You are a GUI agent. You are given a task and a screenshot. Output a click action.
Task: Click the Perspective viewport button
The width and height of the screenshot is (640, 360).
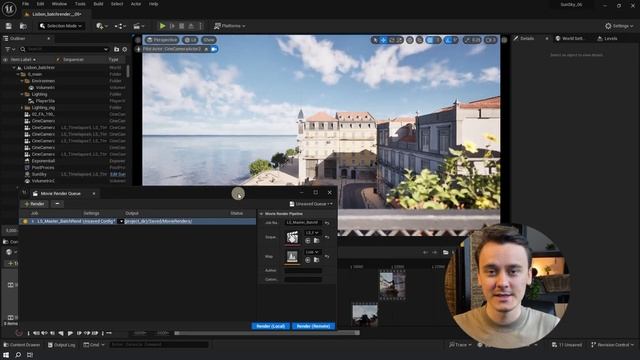click(162, 40)
